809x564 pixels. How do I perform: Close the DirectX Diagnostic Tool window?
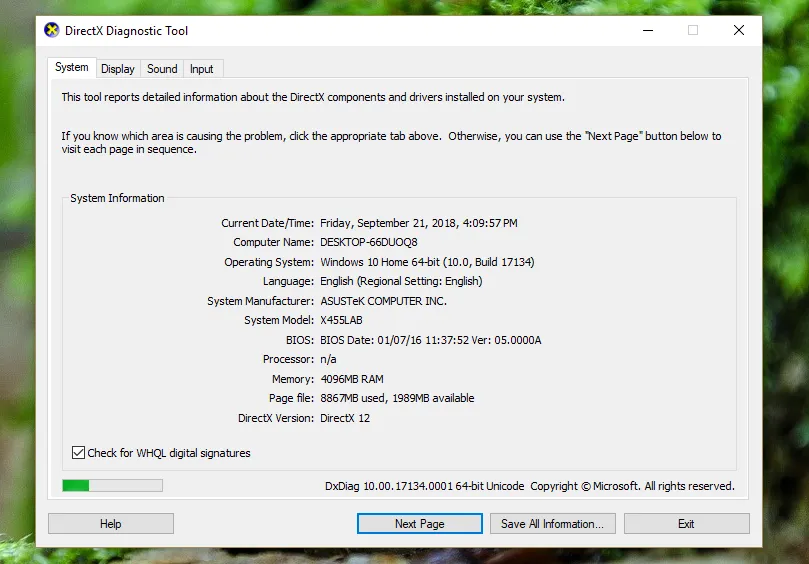pos(739,30)
